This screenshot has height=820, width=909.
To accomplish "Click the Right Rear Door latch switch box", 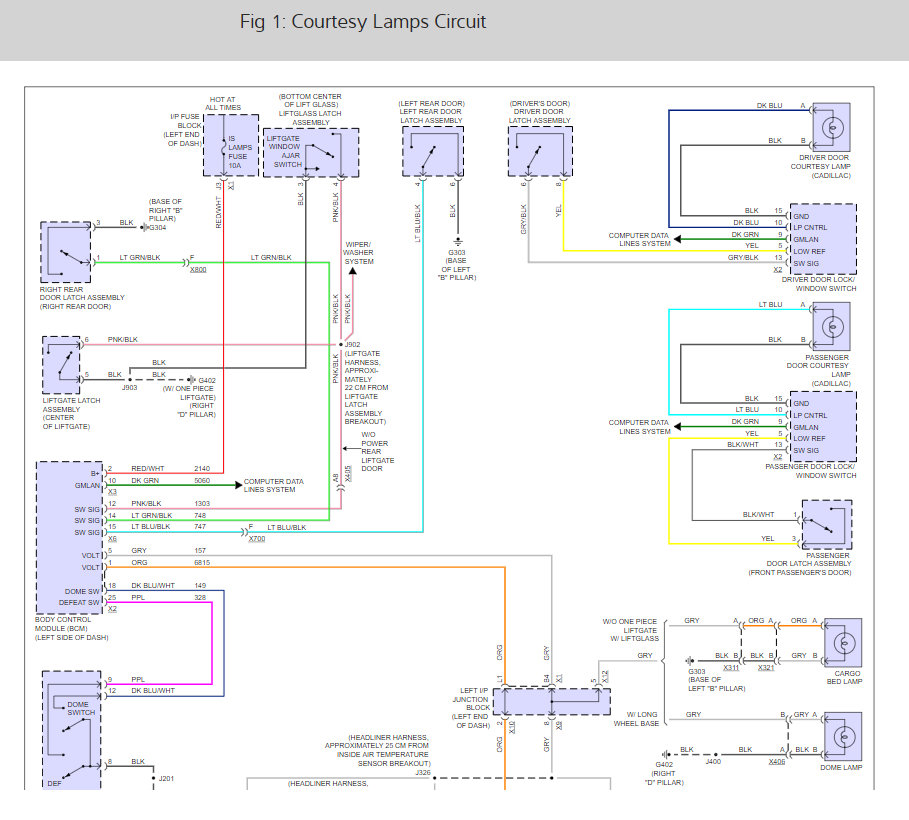I will (66, 252).
